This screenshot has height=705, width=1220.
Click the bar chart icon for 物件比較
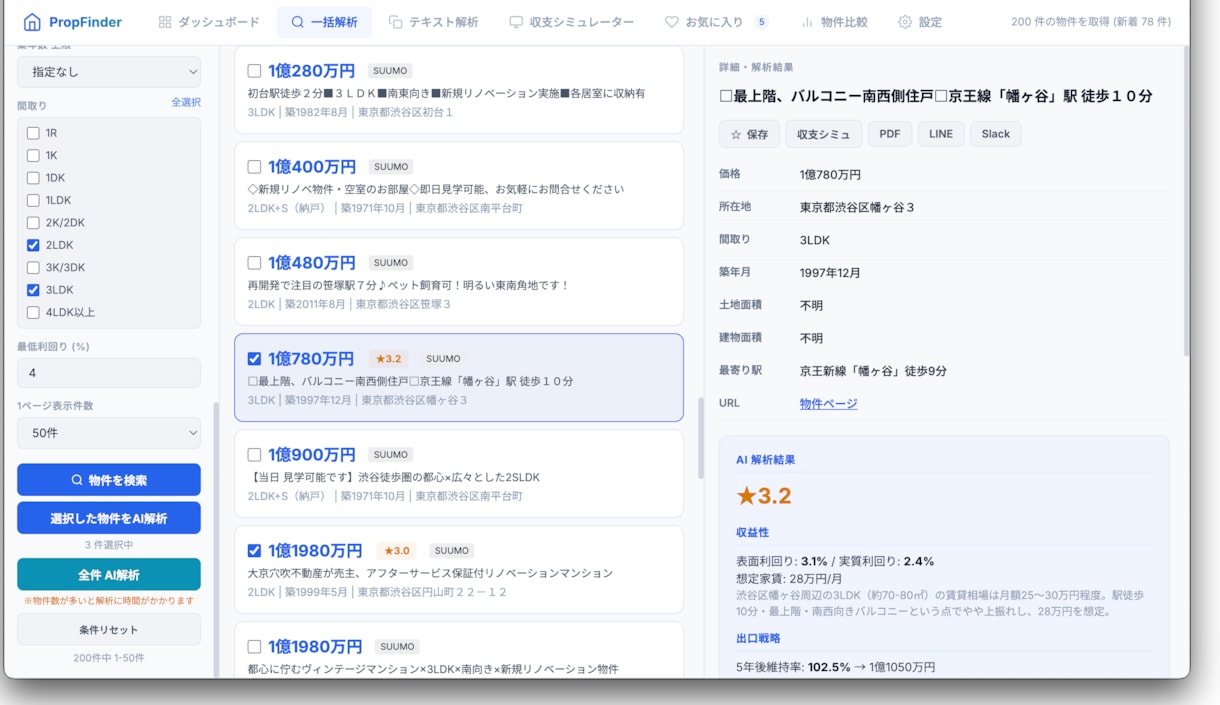(x=807, y=22)
